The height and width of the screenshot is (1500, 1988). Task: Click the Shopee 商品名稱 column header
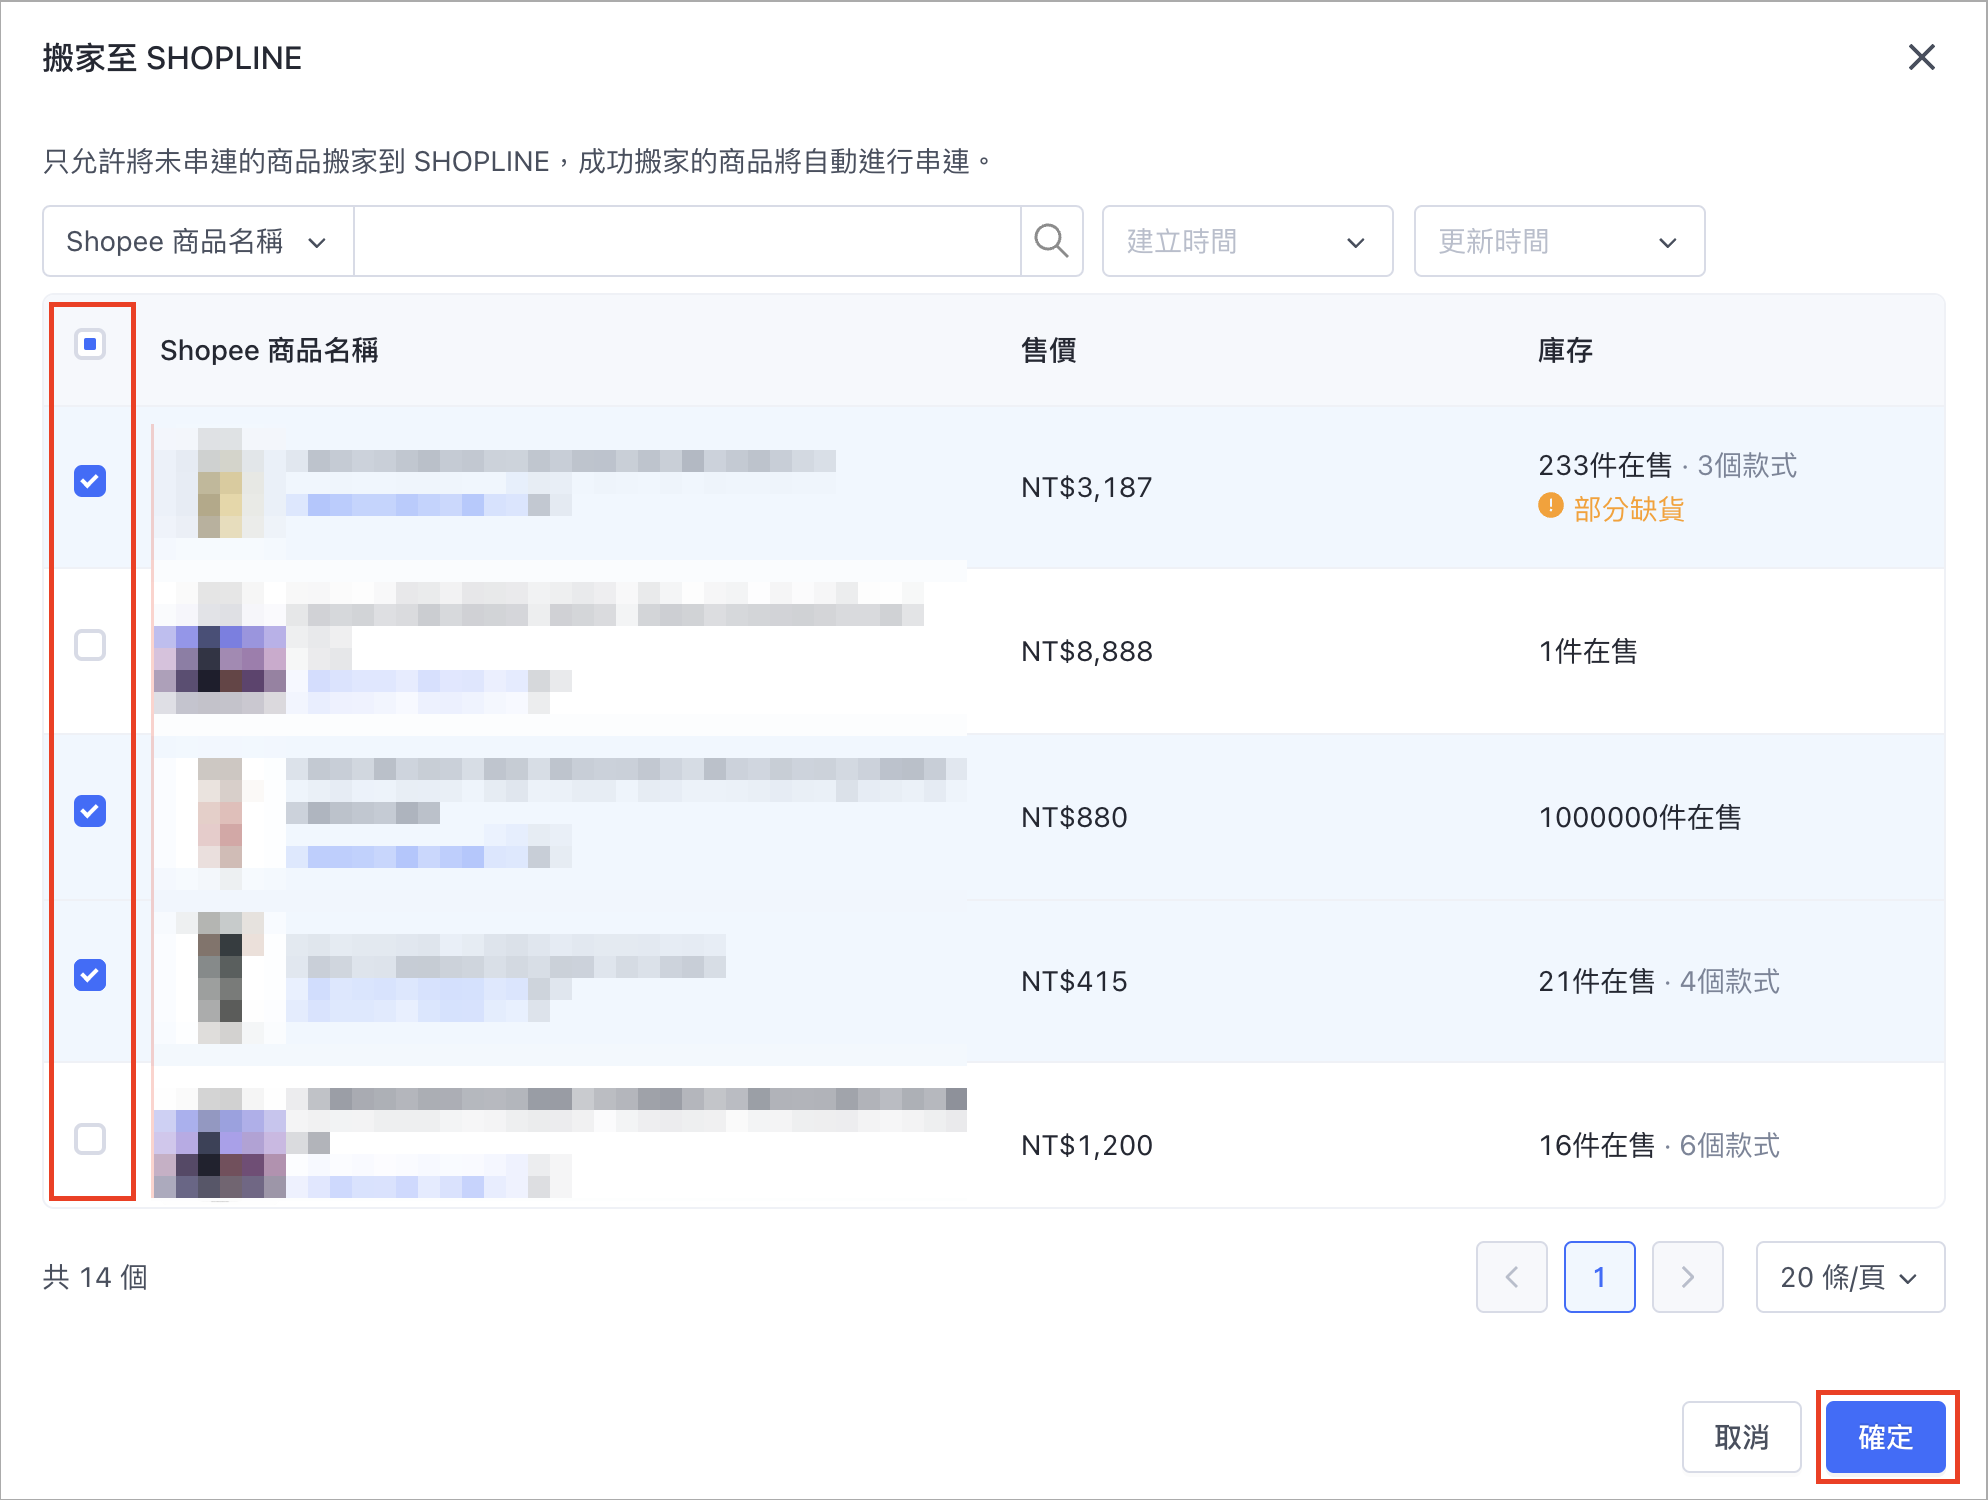point(269,350)
